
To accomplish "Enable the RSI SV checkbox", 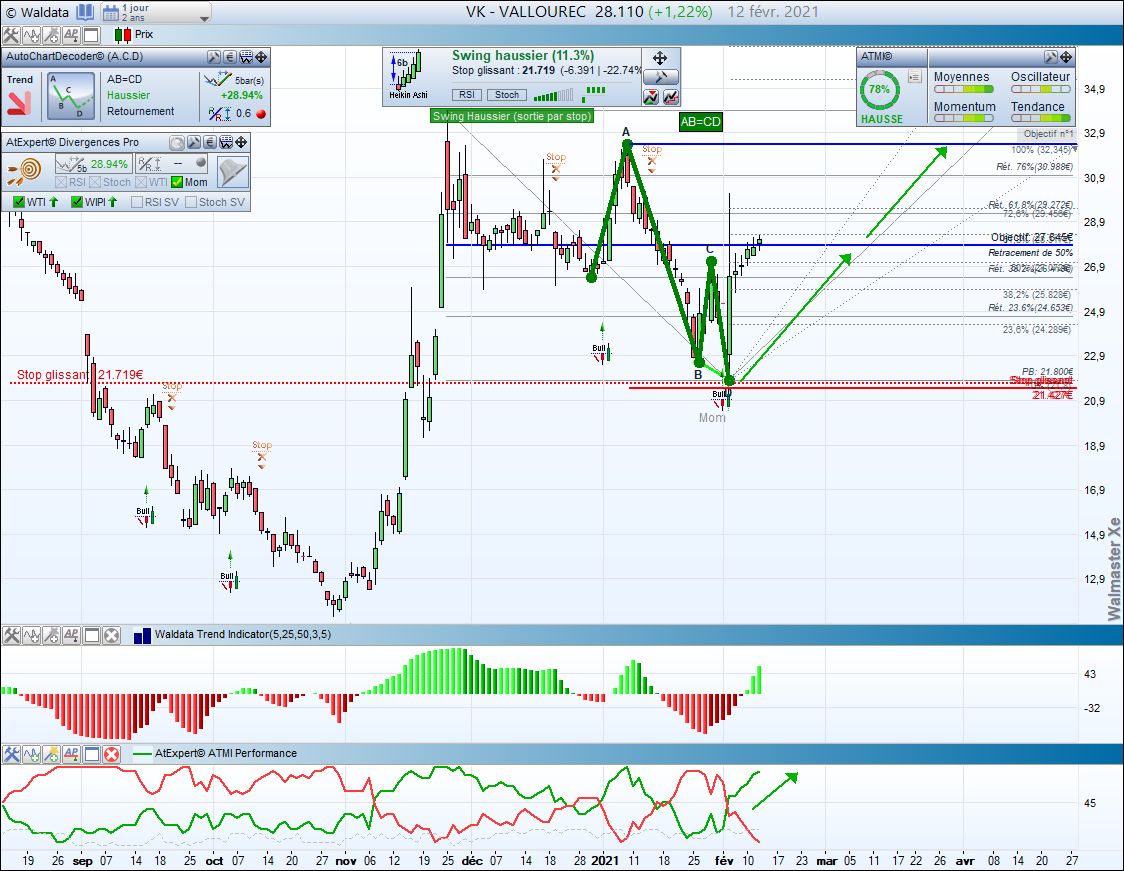I will [137, 202].
